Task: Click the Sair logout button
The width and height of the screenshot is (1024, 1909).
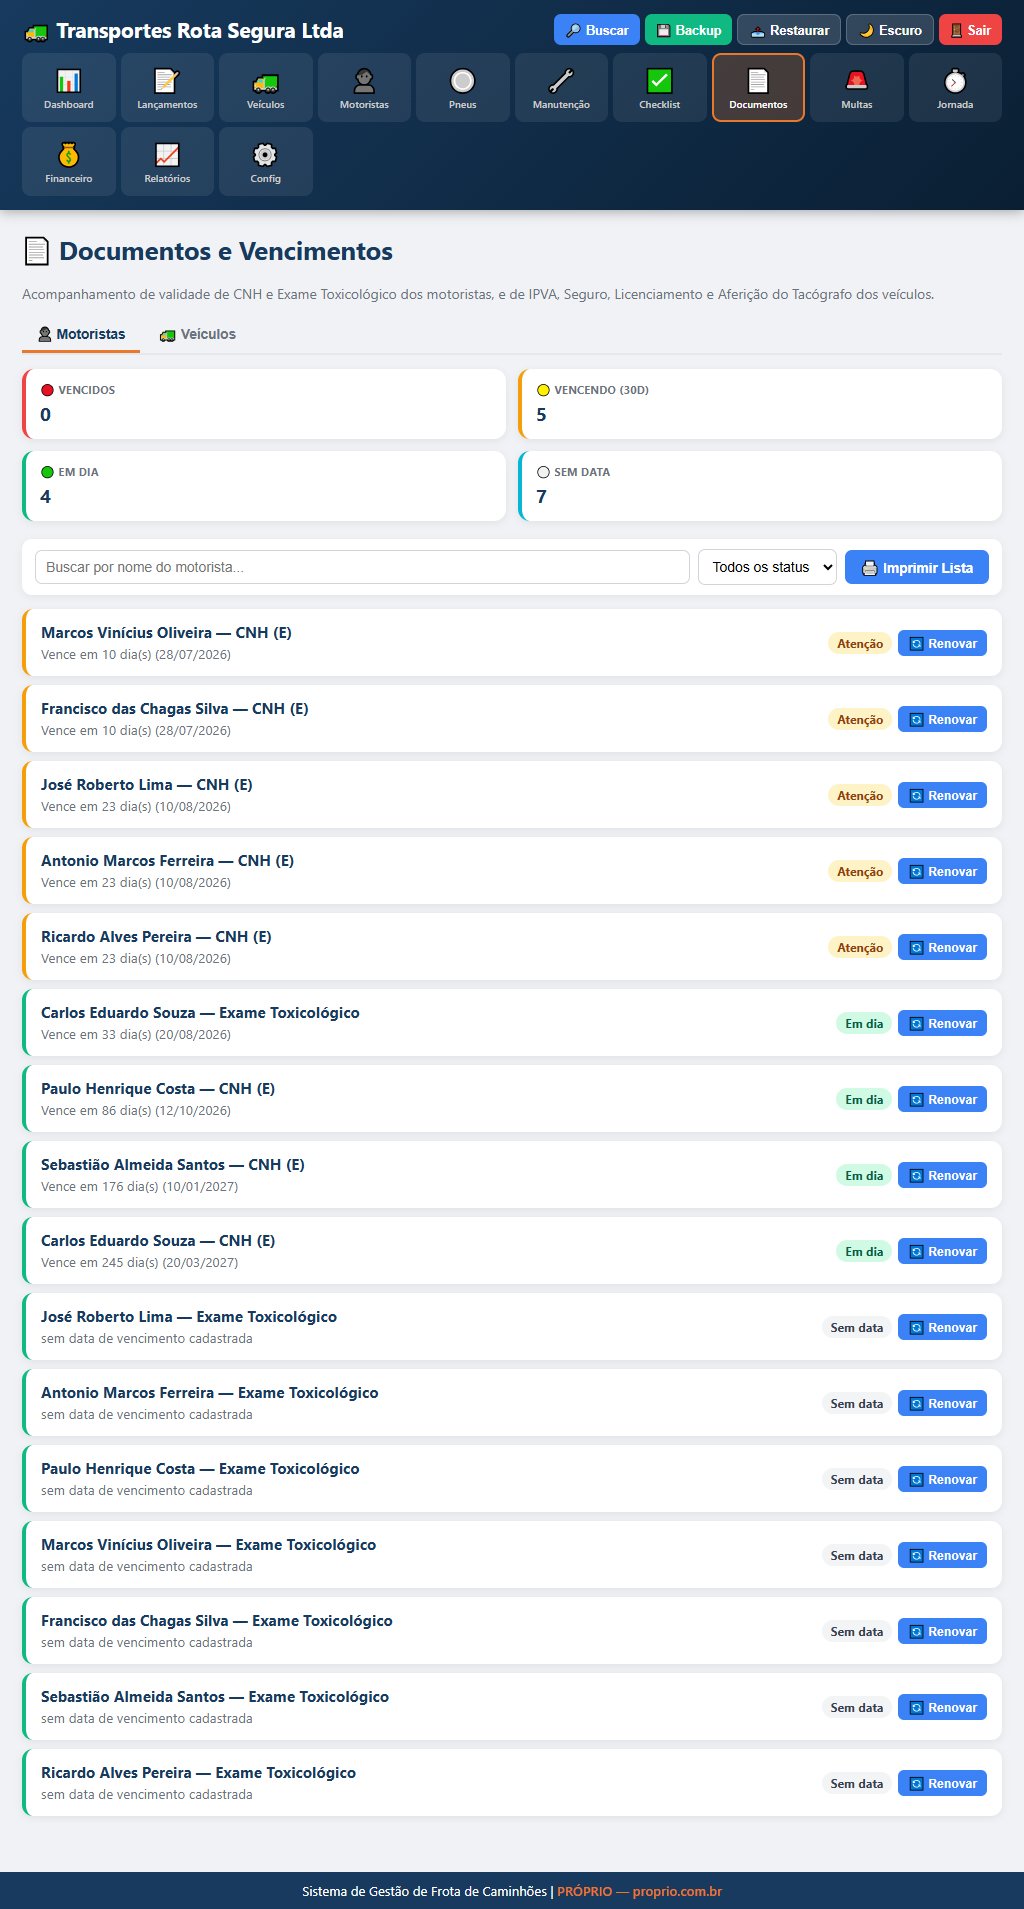Action: tap(970, 30)
